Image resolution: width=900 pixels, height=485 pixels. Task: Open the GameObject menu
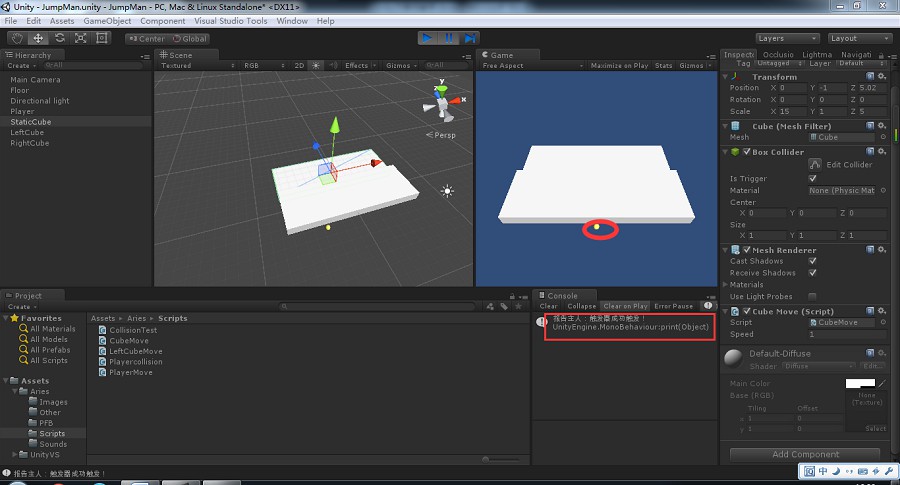107,21
